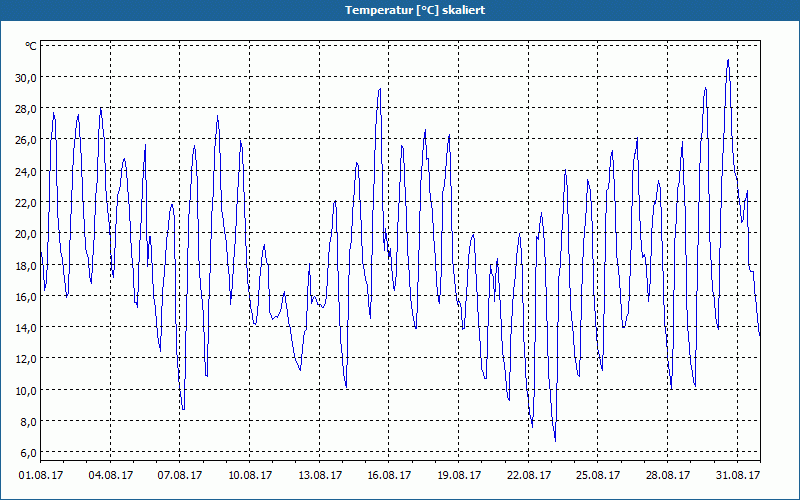Viewport: 800px width, 500px height.
Task: Click the 28,0 y-axis label
Action: tap(26, 109)
